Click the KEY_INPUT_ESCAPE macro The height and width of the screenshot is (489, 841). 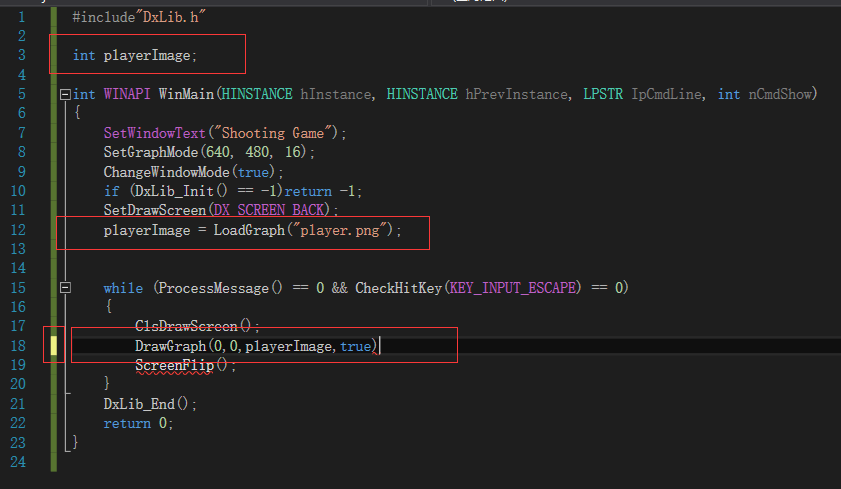click(513, 288)
